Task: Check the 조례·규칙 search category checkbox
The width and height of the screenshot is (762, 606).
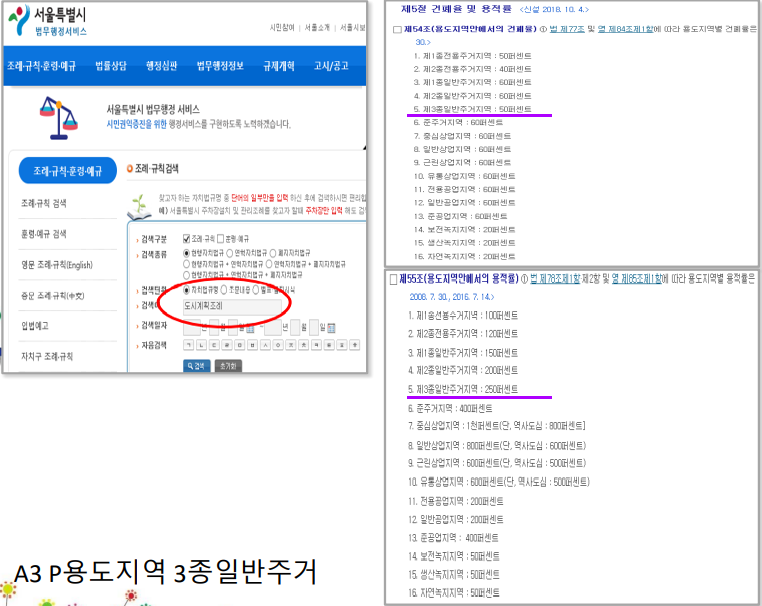Action: tap(186, 239)
